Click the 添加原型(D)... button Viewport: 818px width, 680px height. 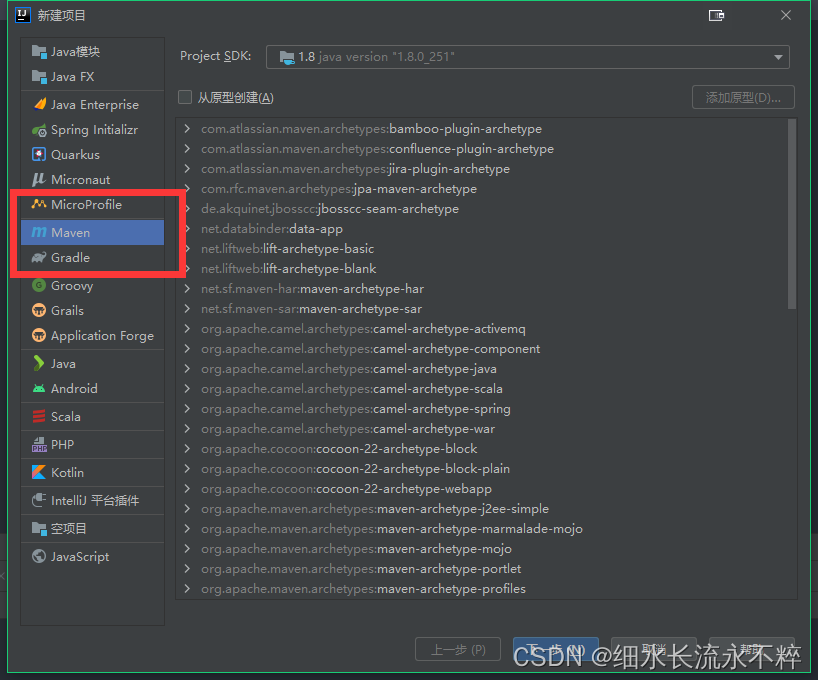[743, 98]
